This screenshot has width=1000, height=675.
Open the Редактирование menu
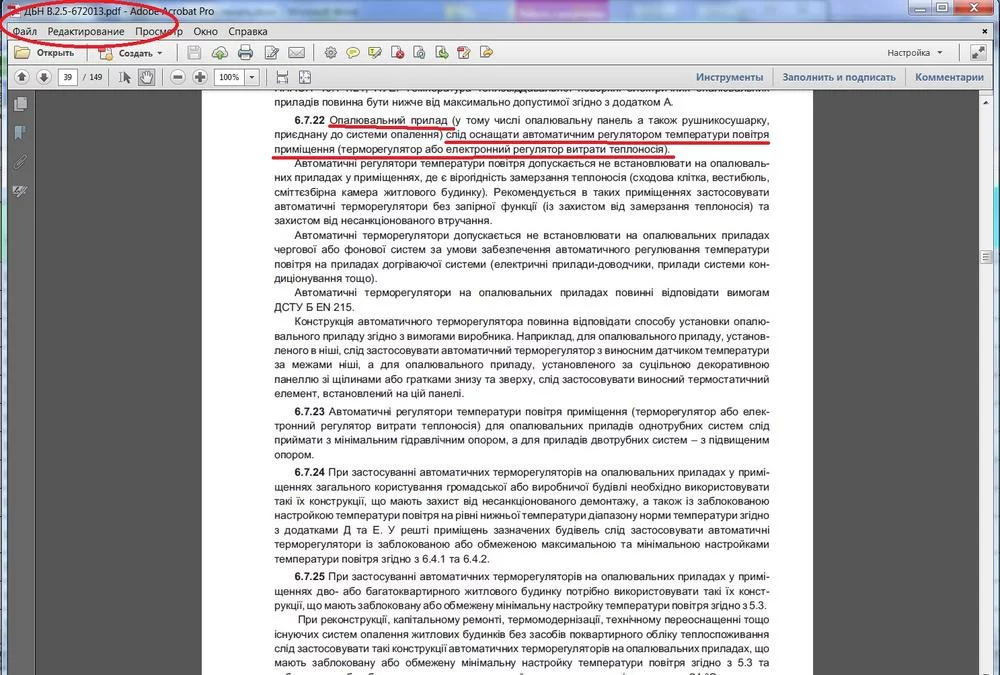(x=85, y=31)
